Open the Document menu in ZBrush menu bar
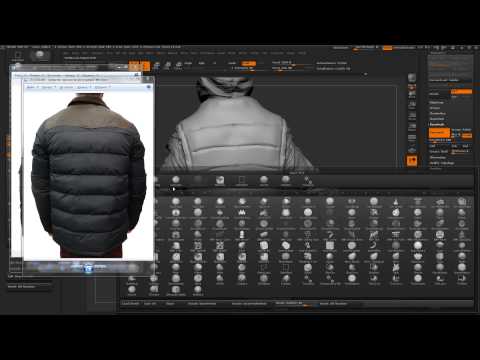The image size is (480, 360). pyautogui.click(x=98, y=53)
